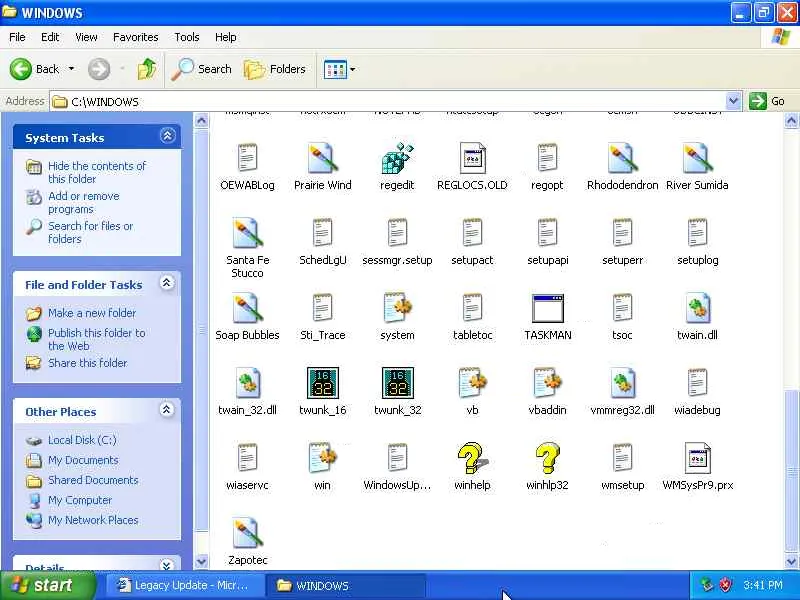This screenshot has width=800, height=600.
Task: Select the twain.dll file icon
Action: (x=697, y=308)
